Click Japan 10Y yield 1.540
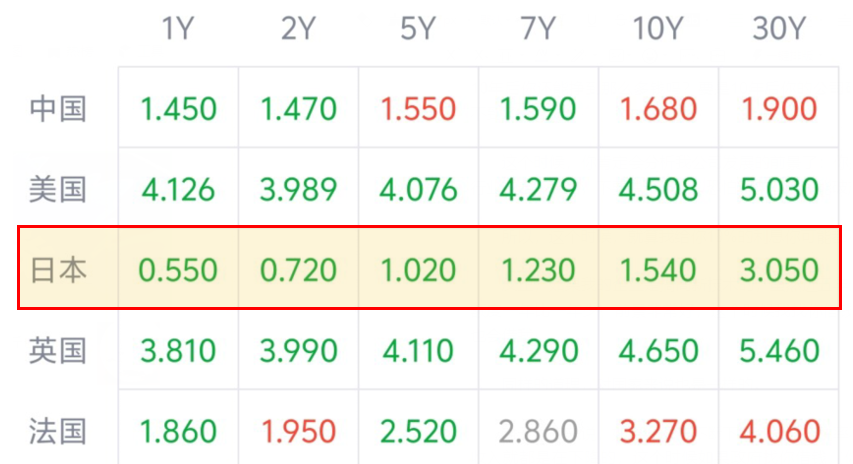The height and width of the screenshot is (464, 853). [x=658, y=270]
